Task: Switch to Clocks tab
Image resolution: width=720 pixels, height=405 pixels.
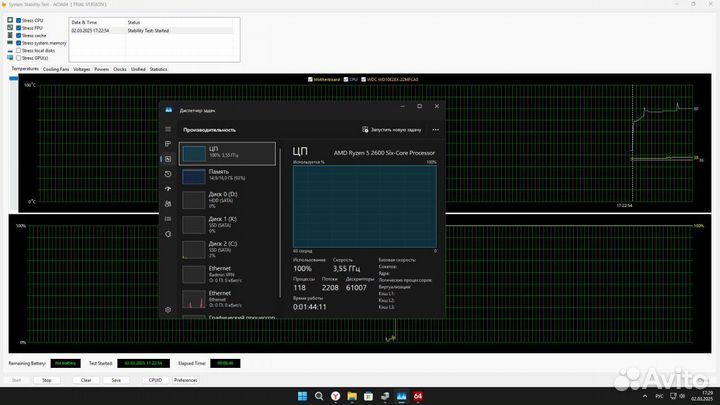Action: pos(120,69)
